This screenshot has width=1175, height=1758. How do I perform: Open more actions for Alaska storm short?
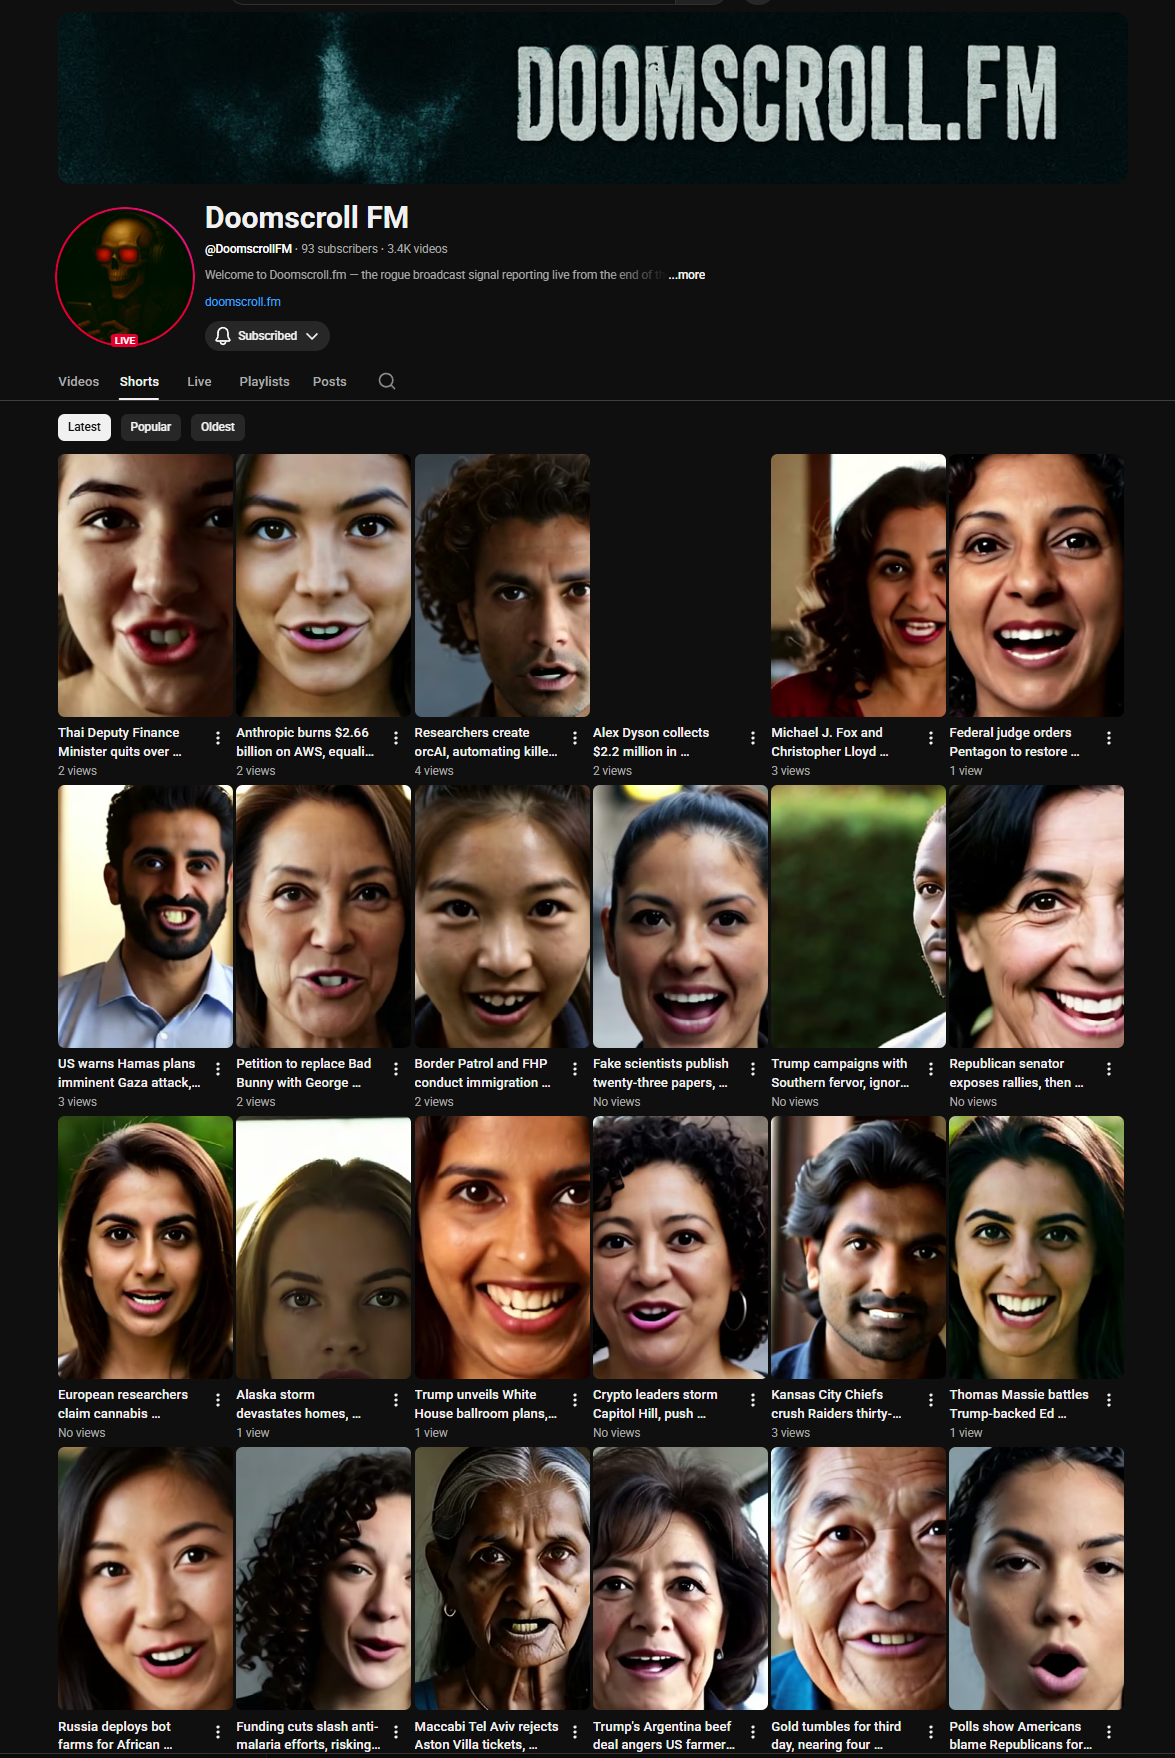point(396,1400)
